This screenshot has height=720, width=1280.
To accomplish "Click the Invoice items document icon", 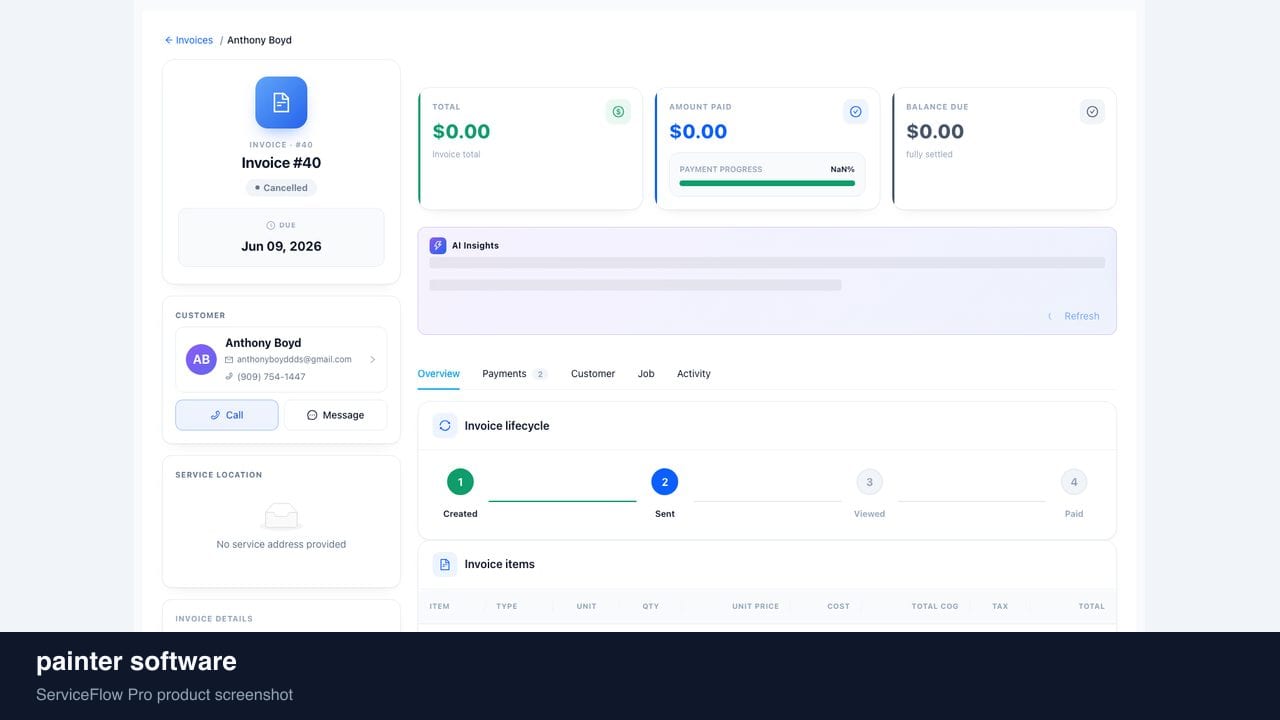I will coord(445,564).
